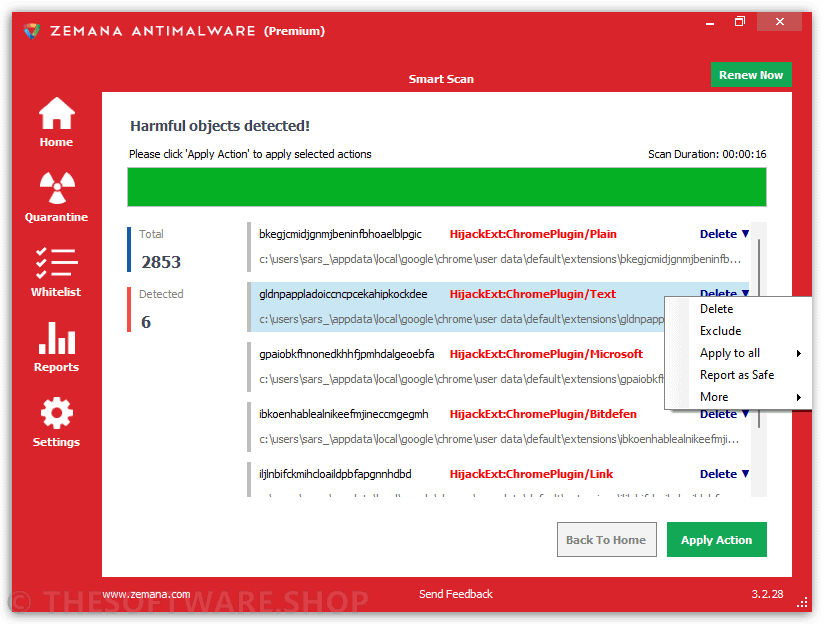Click the Back To Home button
Screen dimensions: 824x624
606,539
